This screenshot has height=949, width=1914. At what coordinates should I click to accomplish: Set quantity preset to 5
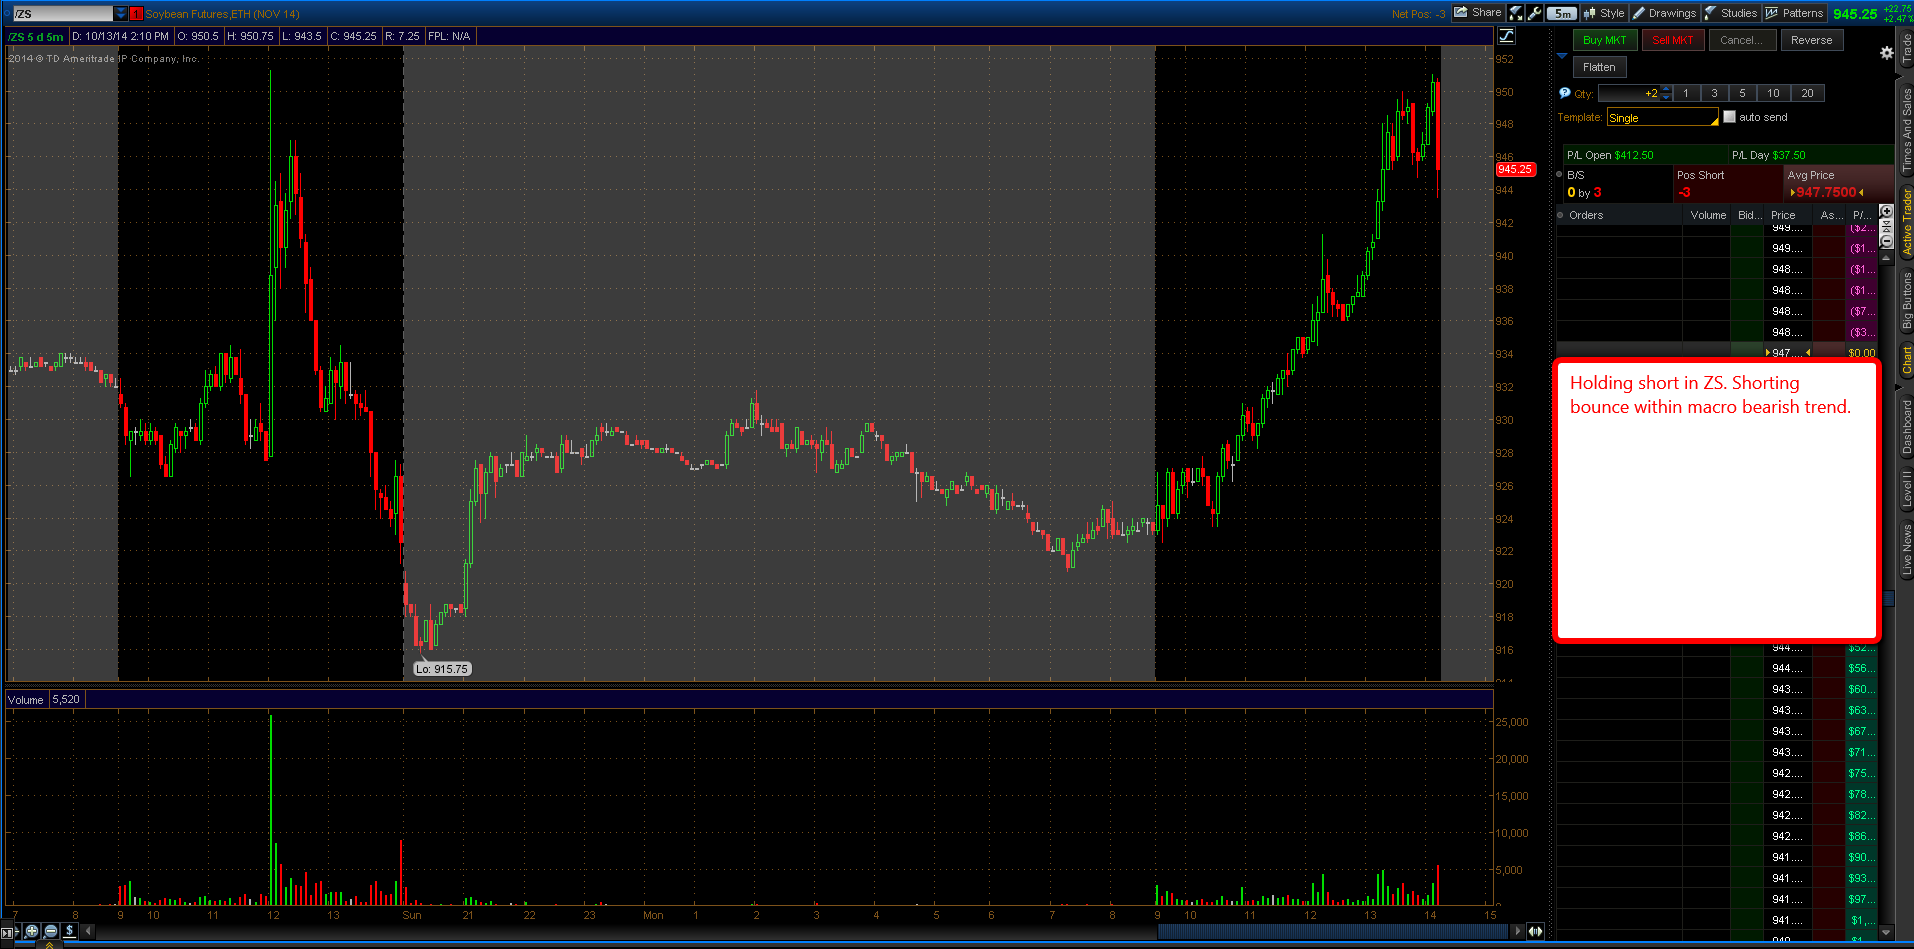coord(1742,93)
